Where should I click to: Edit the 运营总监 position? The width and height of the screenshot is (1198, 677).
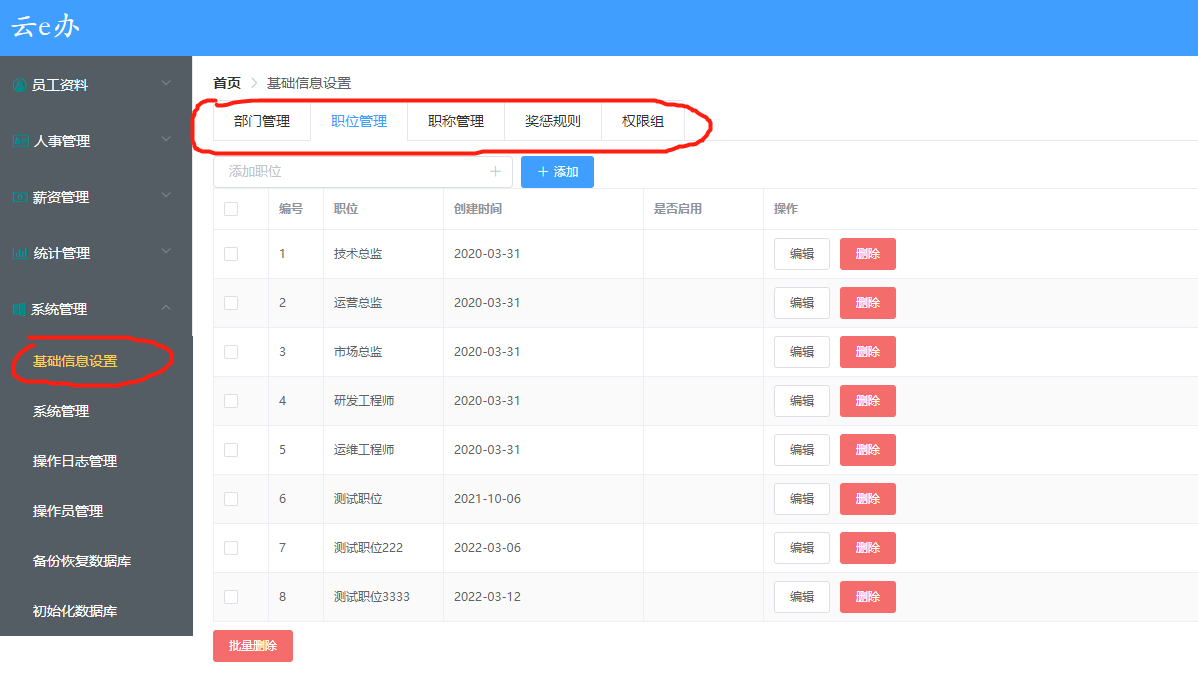801,303
